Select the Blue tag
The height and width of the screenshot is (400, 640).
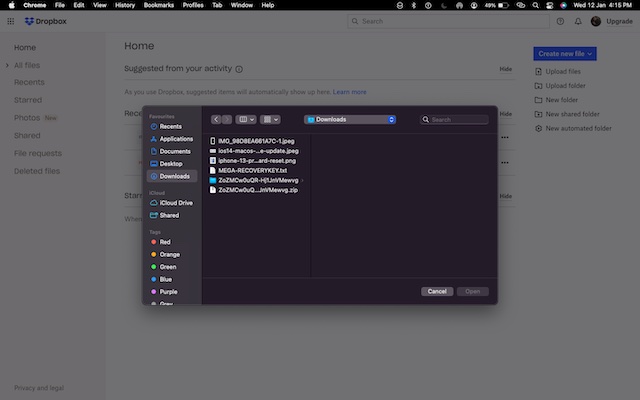[x=162, y=279]
